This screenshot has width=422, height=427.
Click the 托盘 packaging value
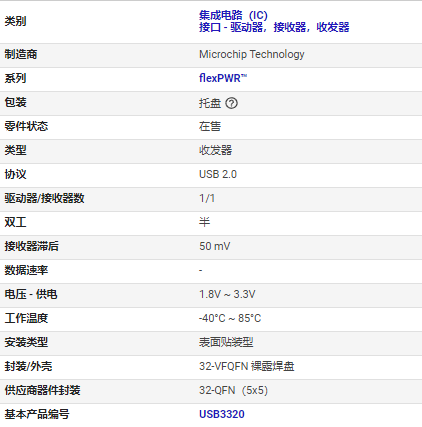[x=210, y=103]
